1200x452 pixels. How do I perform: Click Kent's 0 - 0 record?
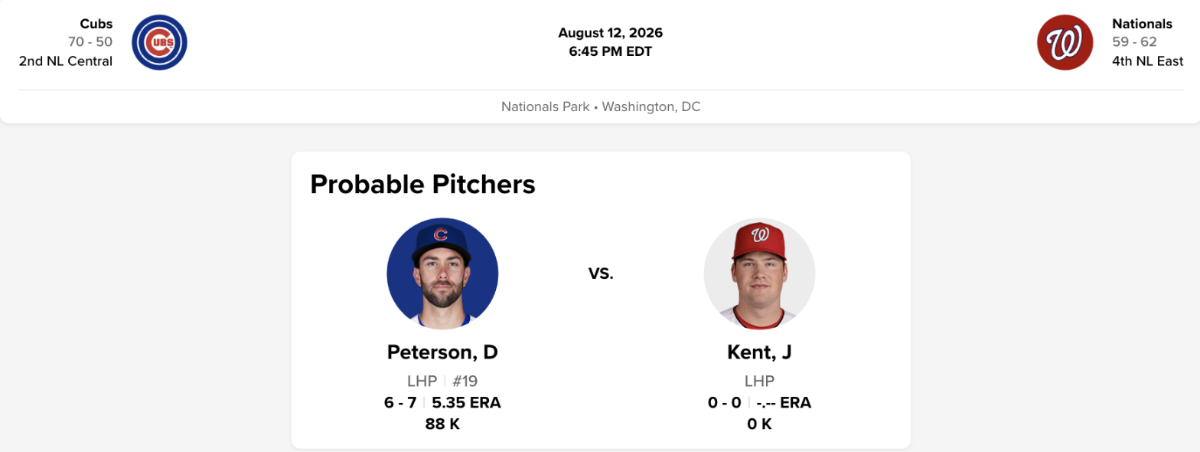724,403
